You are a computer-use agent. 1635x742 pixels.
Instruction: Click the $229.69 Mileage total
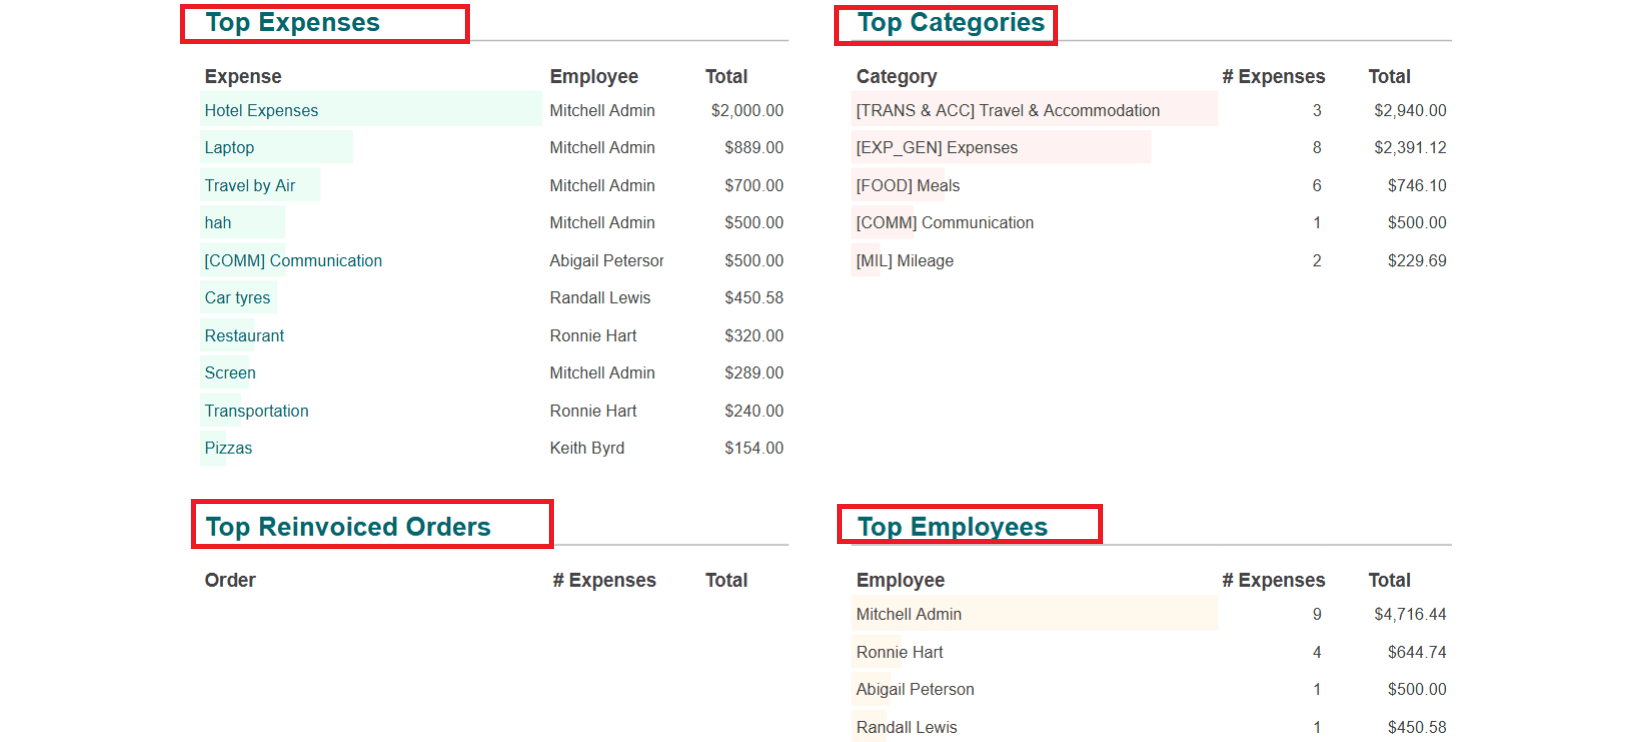tap(1417, 260)
